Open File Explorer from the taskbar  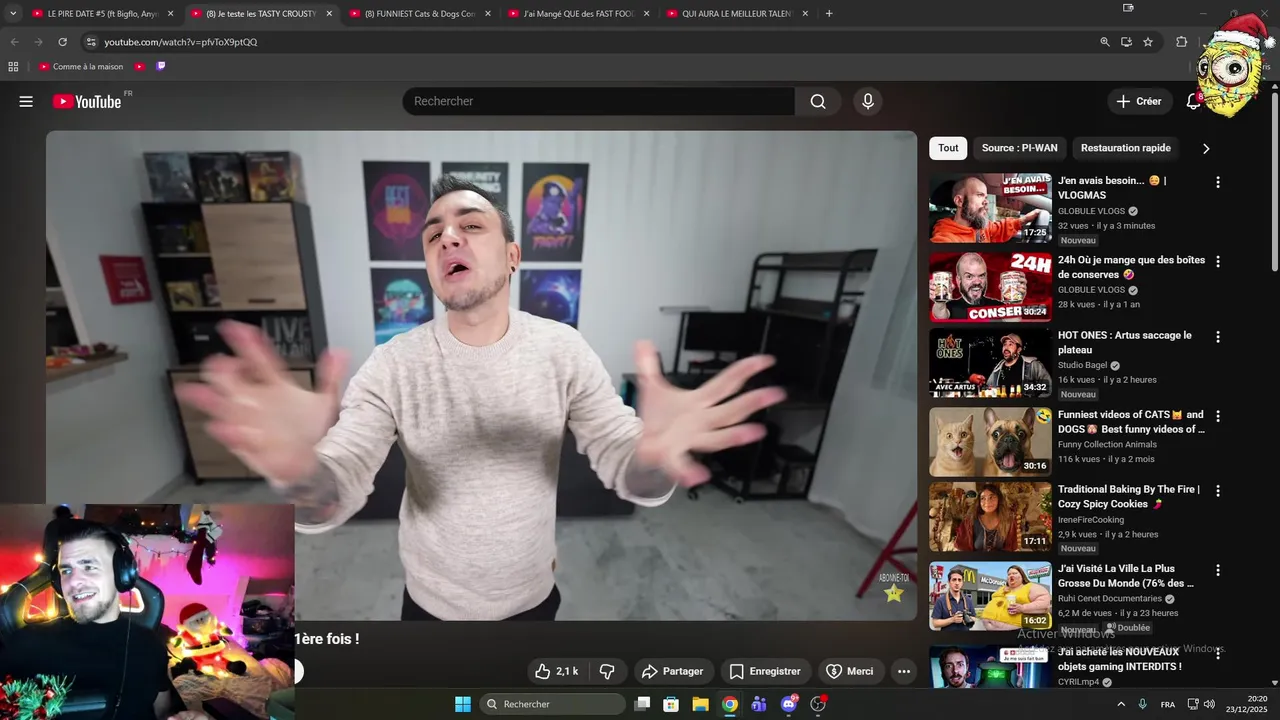[700, 704]
